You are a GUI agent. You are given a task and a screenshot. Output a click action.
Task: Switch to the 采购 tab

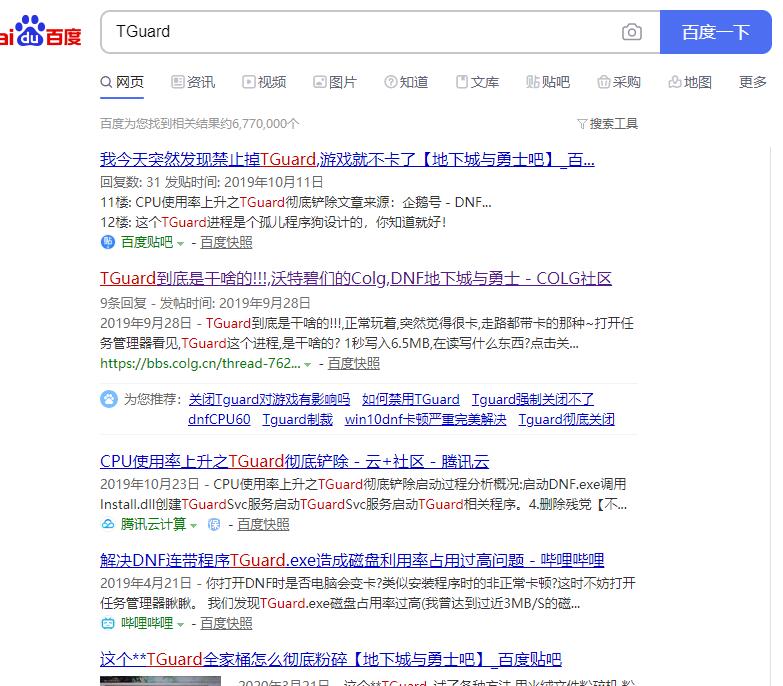[619, 82]
